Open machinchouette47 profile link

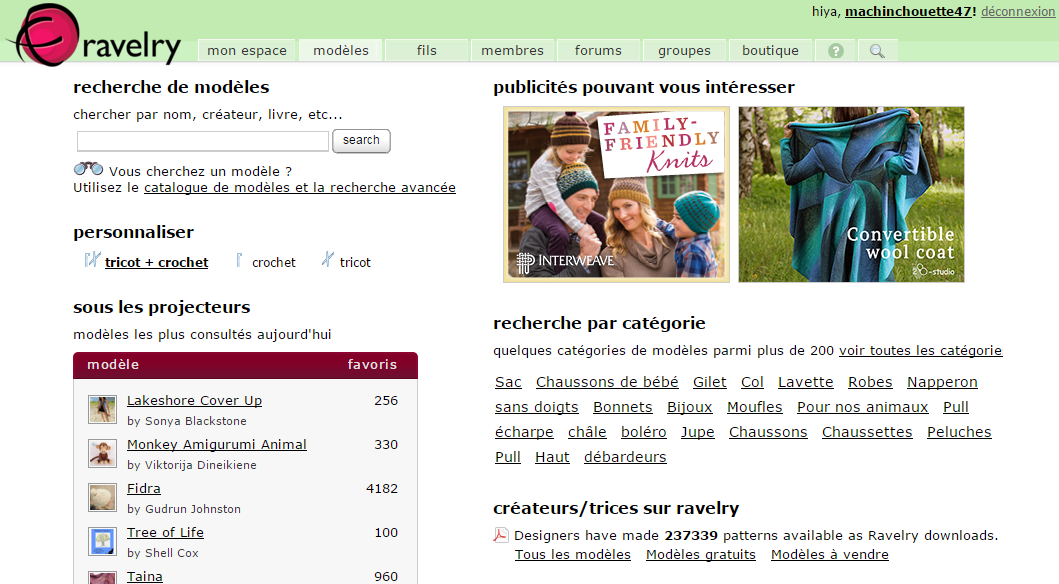coord(908,11)
